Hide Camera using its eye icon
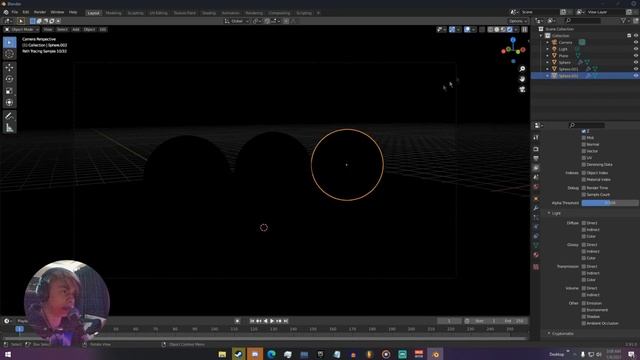The image size is (640, 360). coord(636,42)
